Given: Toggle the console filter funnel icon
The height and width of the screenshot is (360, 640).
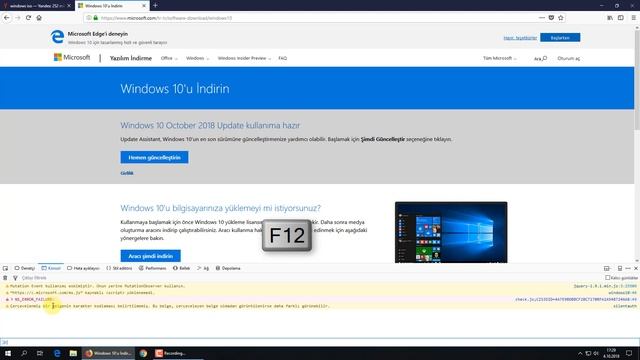Looking at the screenshot, I should [15, 278].
